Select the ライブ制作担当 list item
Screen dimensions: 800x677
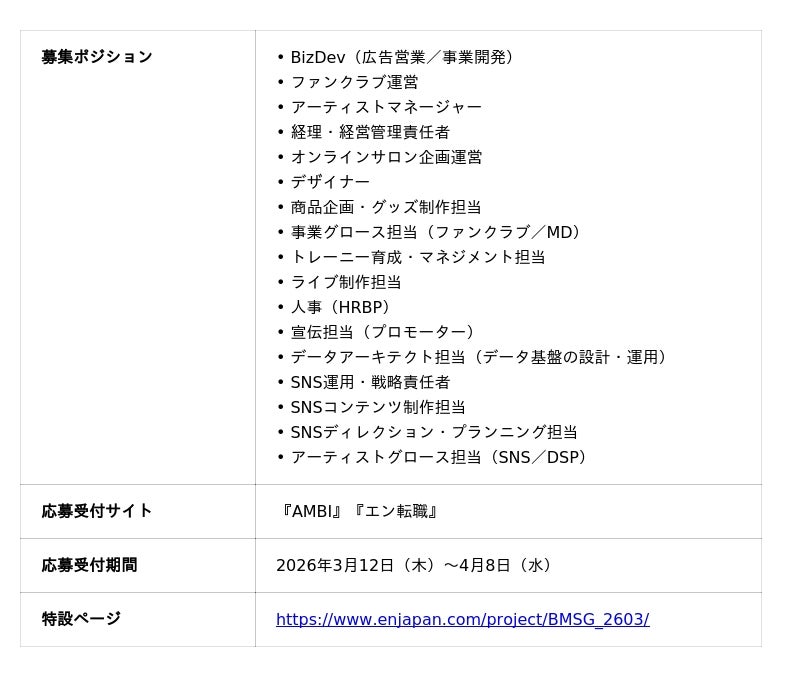tap(346, 282)
